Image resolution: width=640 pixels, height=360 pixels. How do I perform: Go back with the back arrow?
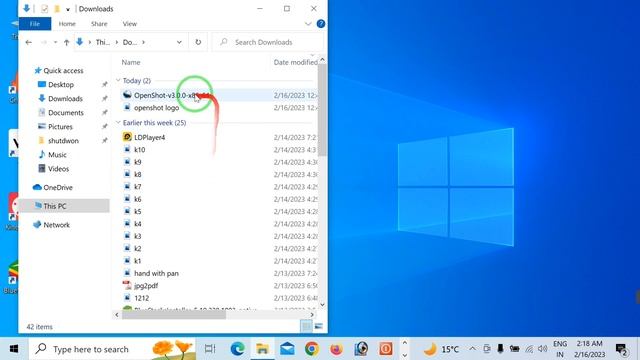pyautogui.click(x=28, y=42)
